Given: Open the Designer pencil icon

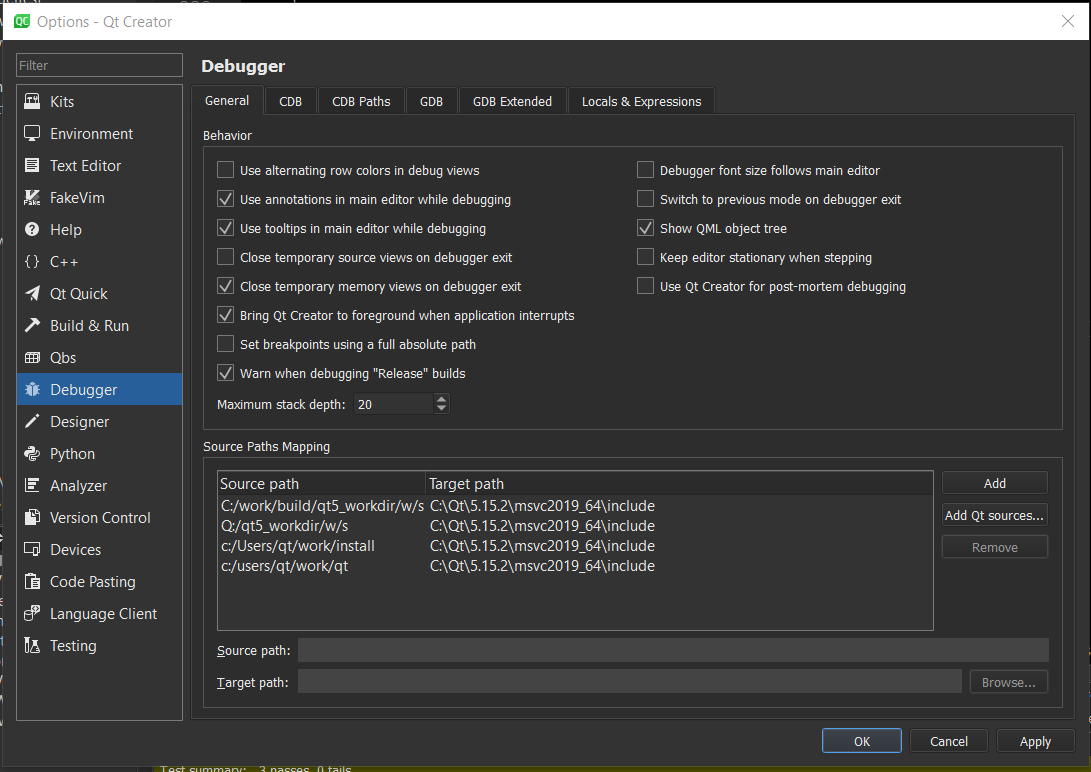Looking at the screenshot, I should point(32,421).
